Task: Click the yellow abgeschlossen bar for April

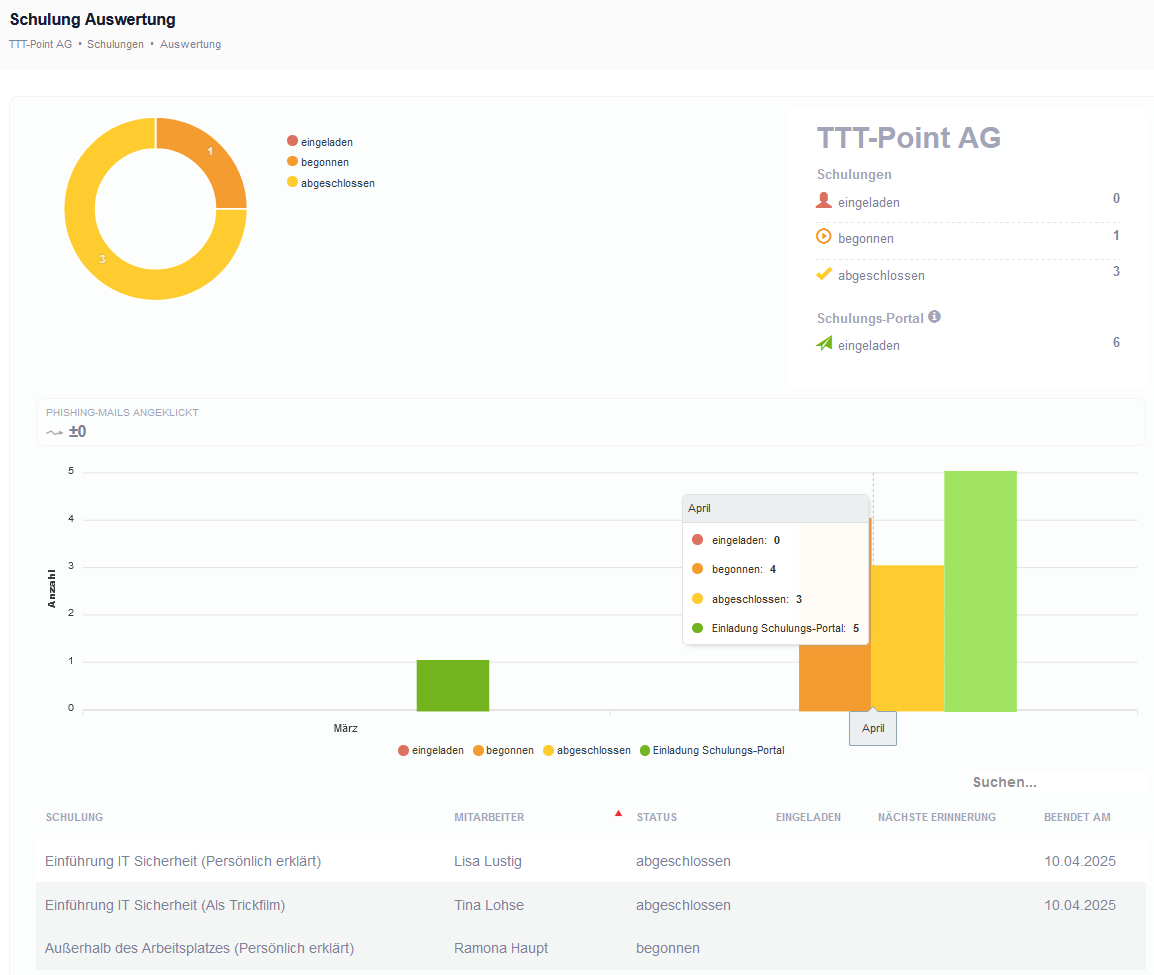Action: pos(907,638)
